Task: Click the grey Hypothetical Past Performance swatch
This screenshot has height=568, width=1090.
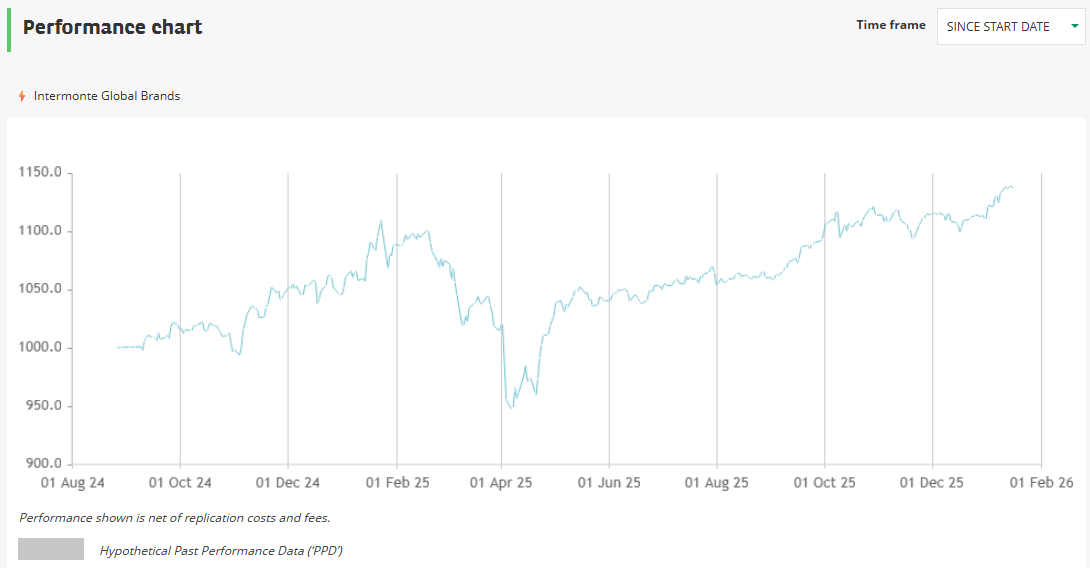Action: pyautogui.click(x=51, y=549)
